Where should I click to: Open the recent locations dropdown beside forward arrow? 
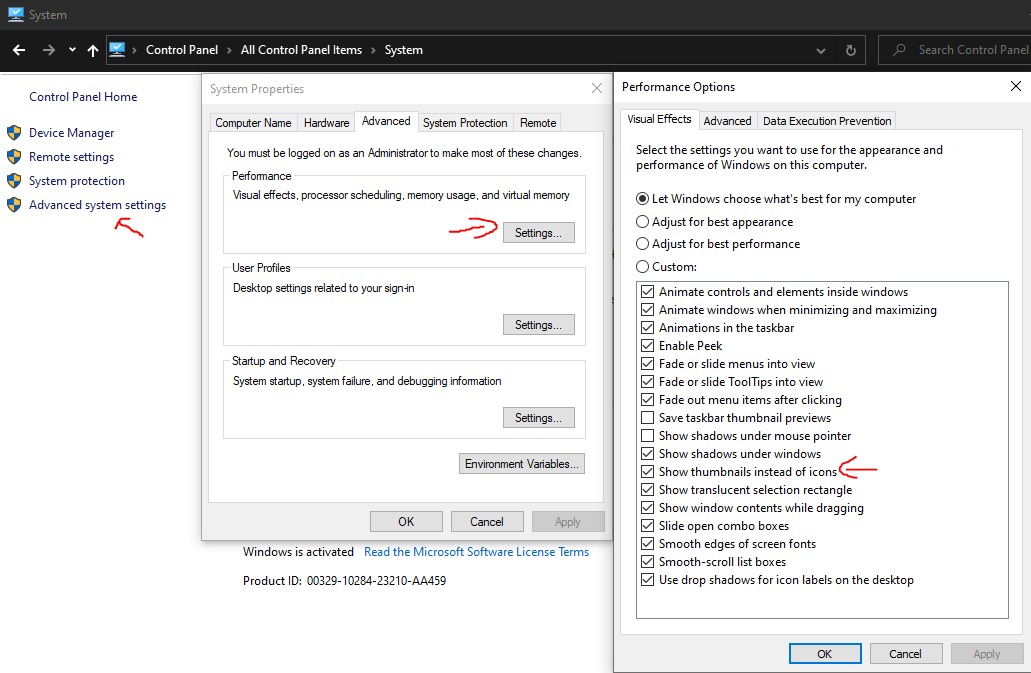[x=70, y=49]
